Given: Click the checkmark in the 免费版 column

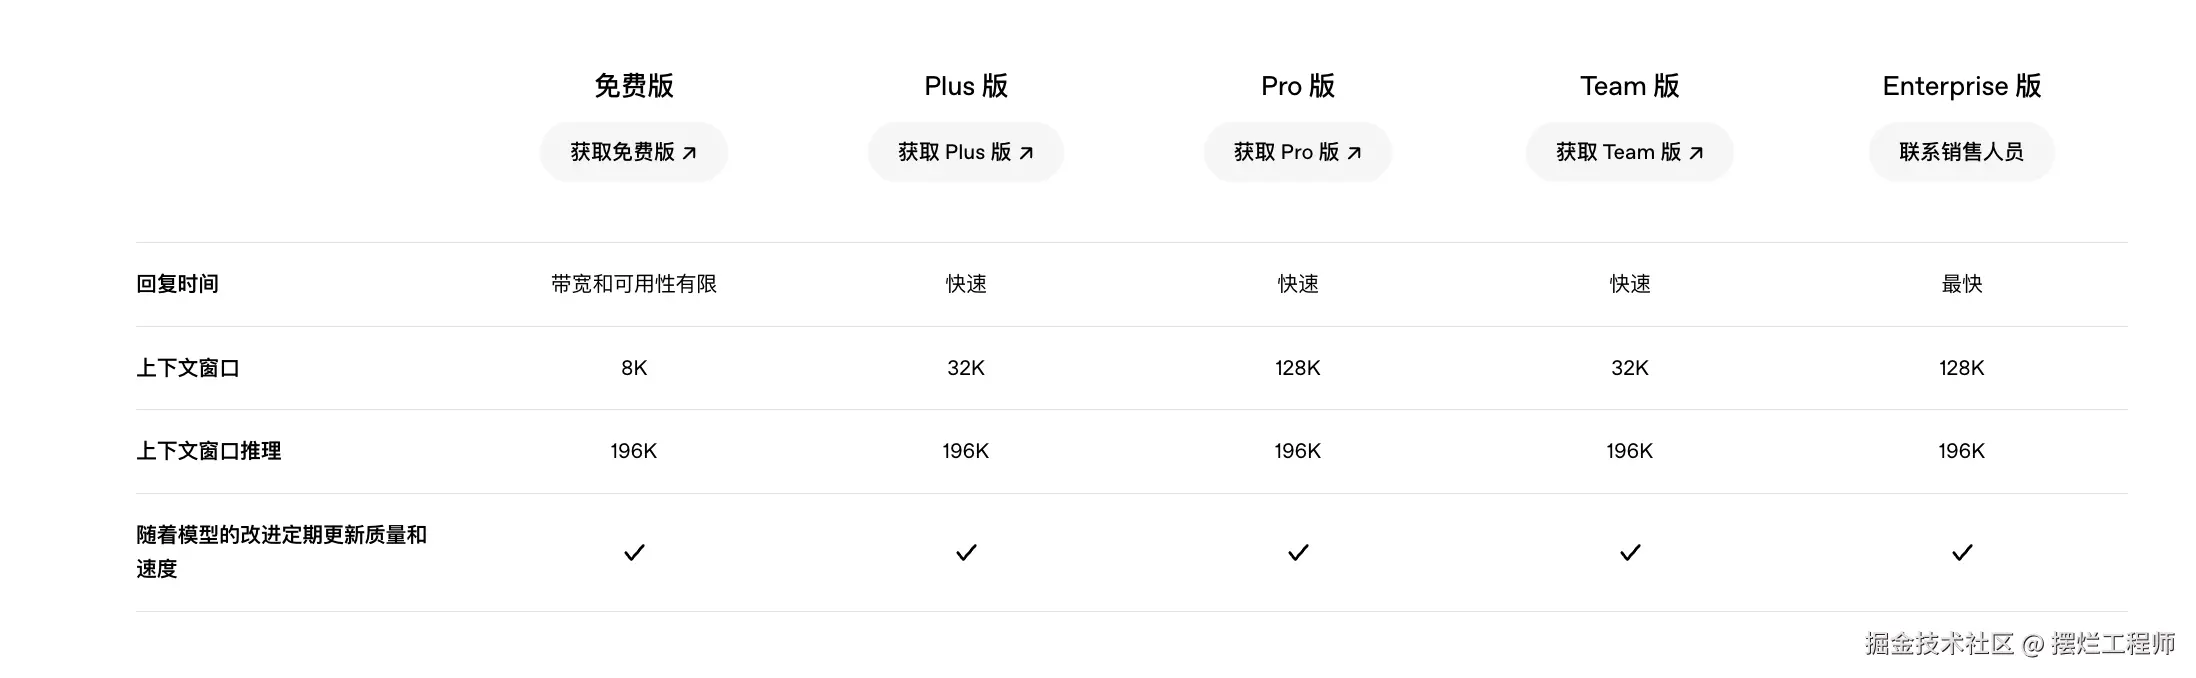Looking at the screenshot, I should point(634,552).
